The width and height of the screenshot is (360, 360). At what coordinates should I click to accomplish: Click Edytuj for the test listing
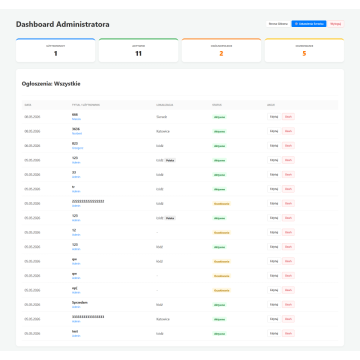click(274, 333)
